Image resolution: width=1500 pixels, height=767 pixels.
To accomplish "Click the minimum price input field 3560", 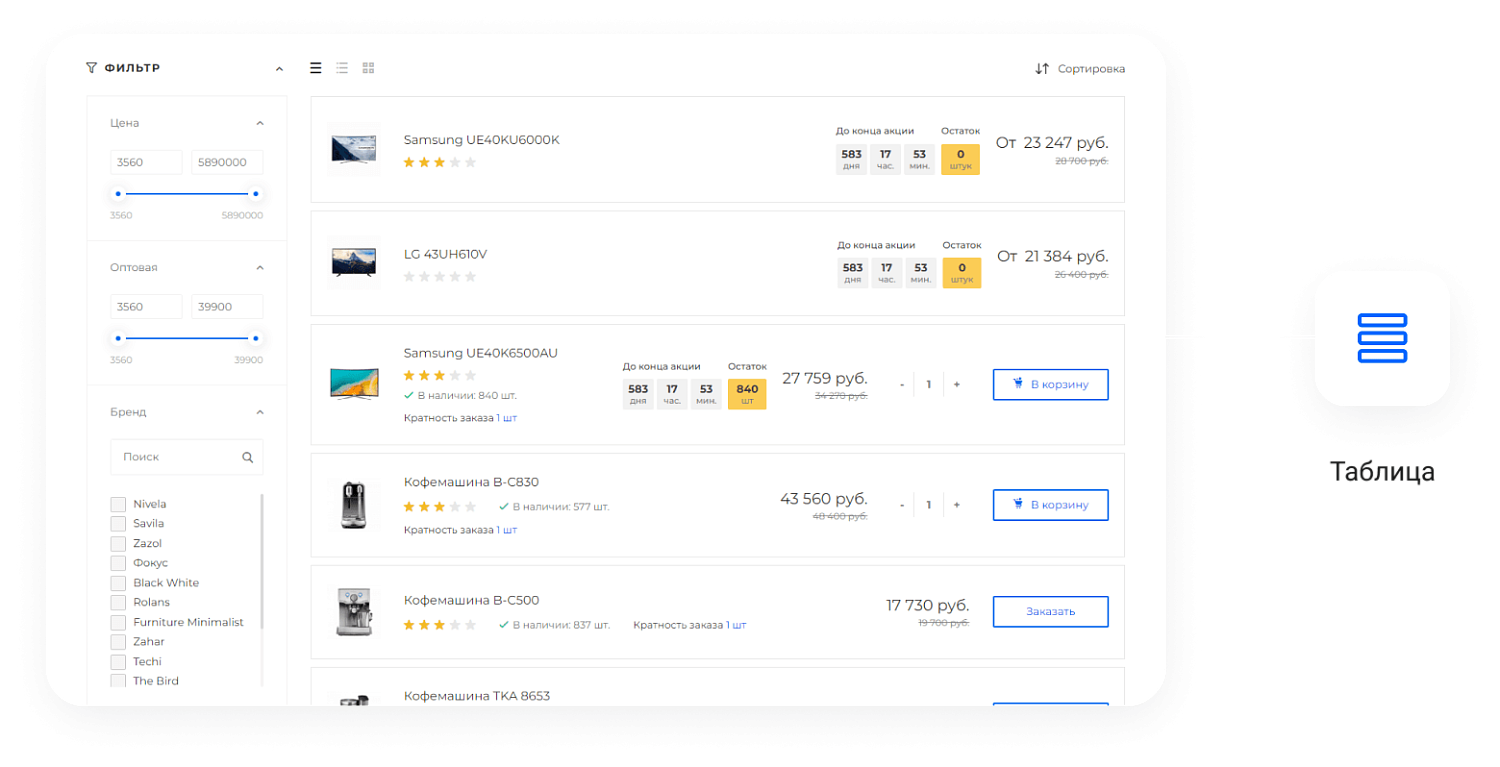I will 146,163.
